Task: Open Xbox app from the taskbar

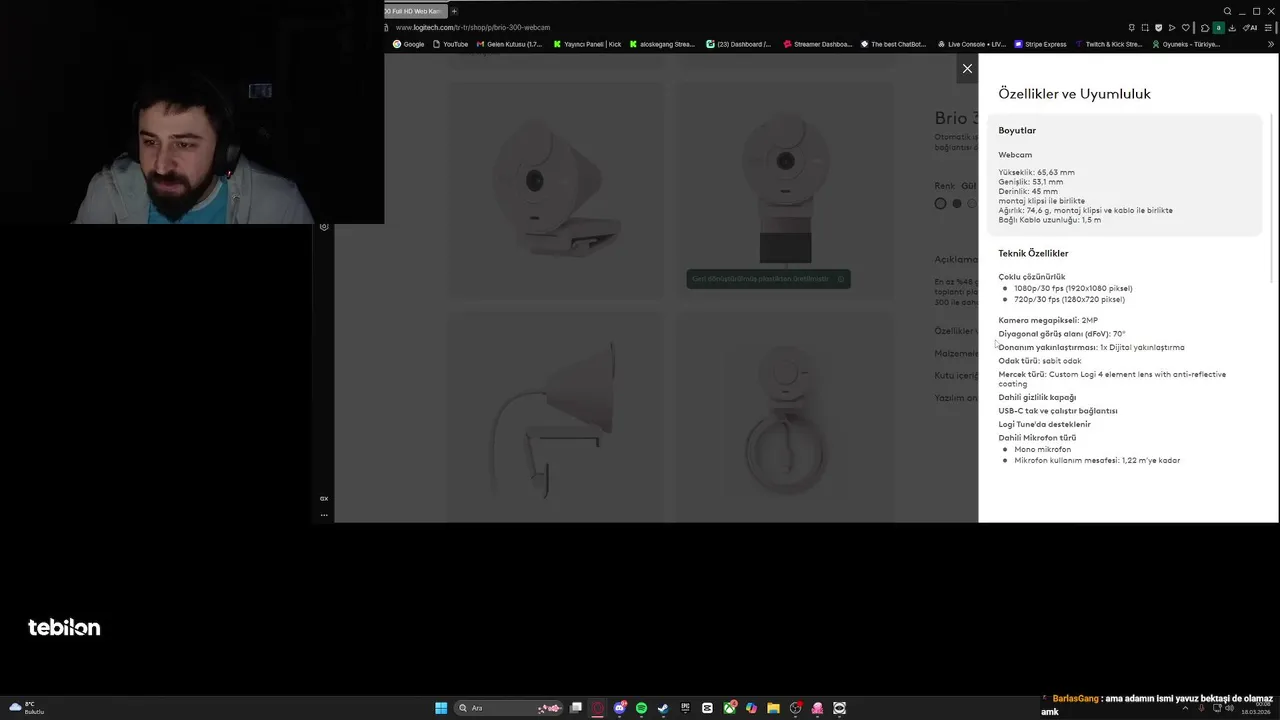Action: (x=730, y=708)
